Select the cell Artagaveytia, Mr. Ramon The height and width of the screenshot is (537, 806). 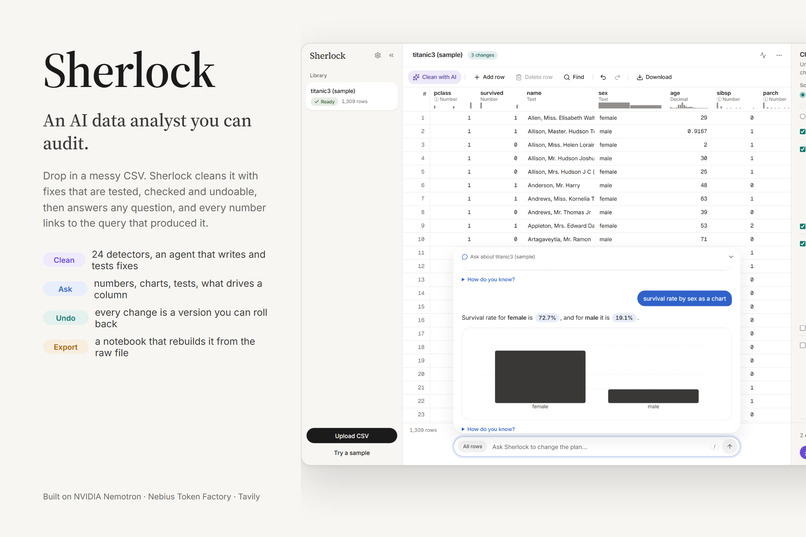[560, 239]
